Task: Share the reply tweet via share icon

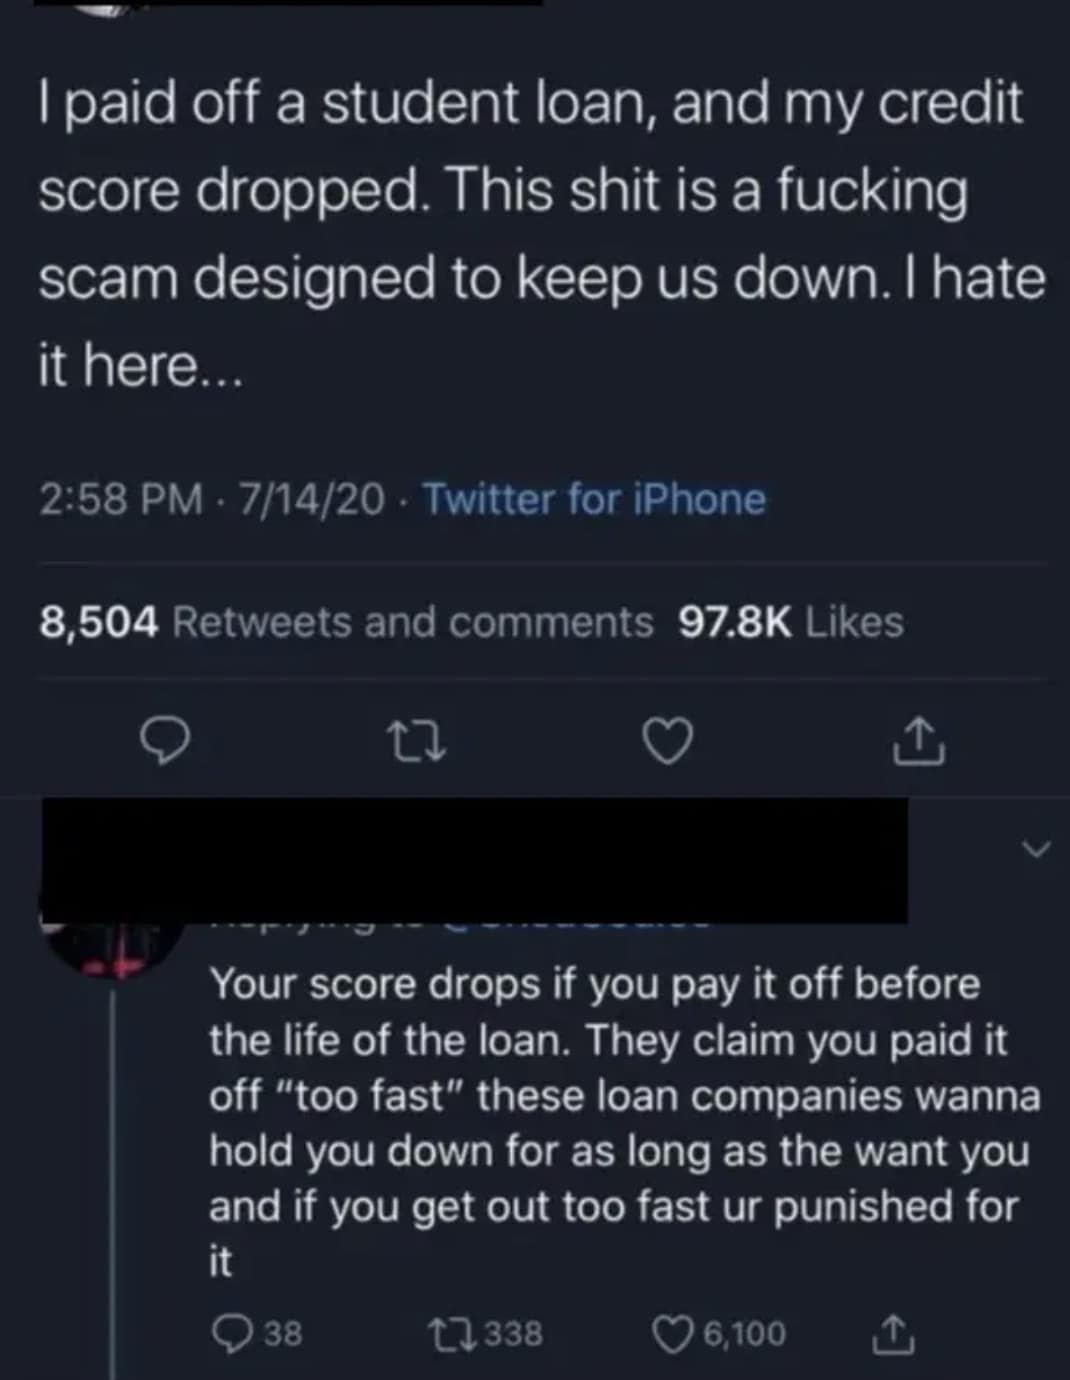Action: coord(894,1331)
